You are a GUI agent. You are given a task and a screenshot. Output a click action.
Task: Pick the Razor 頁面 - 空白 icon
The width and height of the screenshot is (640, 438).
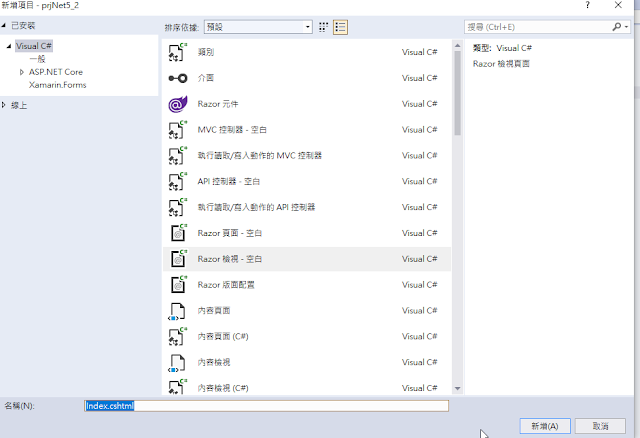[178, 233]
